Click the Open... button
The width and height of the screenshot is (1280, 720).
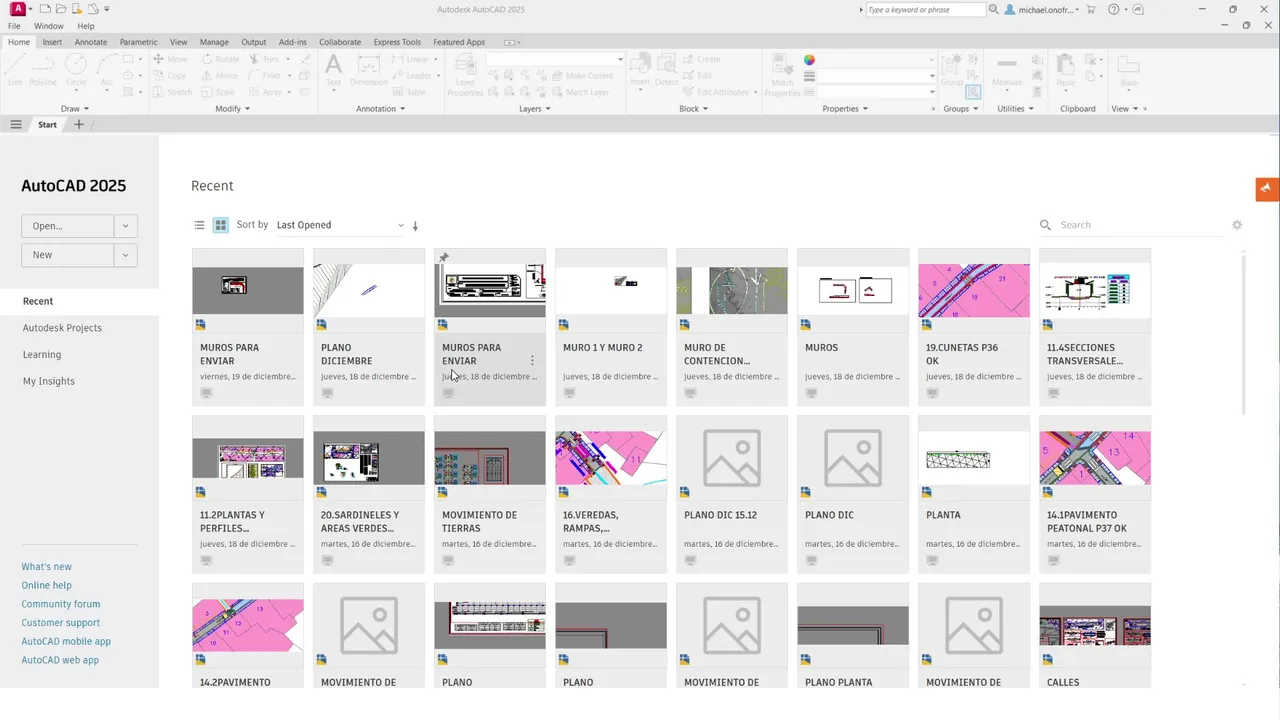point(68,226)
